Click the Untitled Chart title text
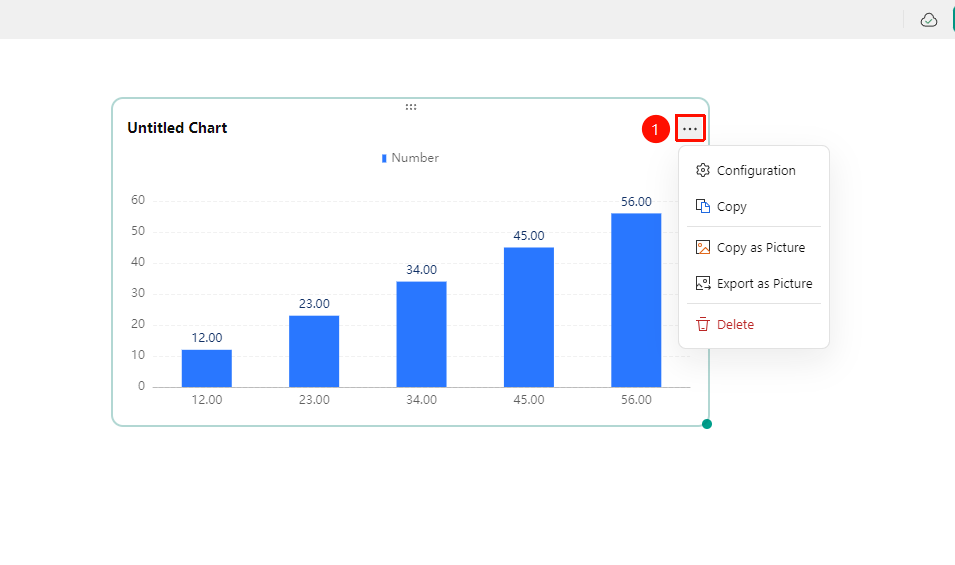 (x=177, y=128)
